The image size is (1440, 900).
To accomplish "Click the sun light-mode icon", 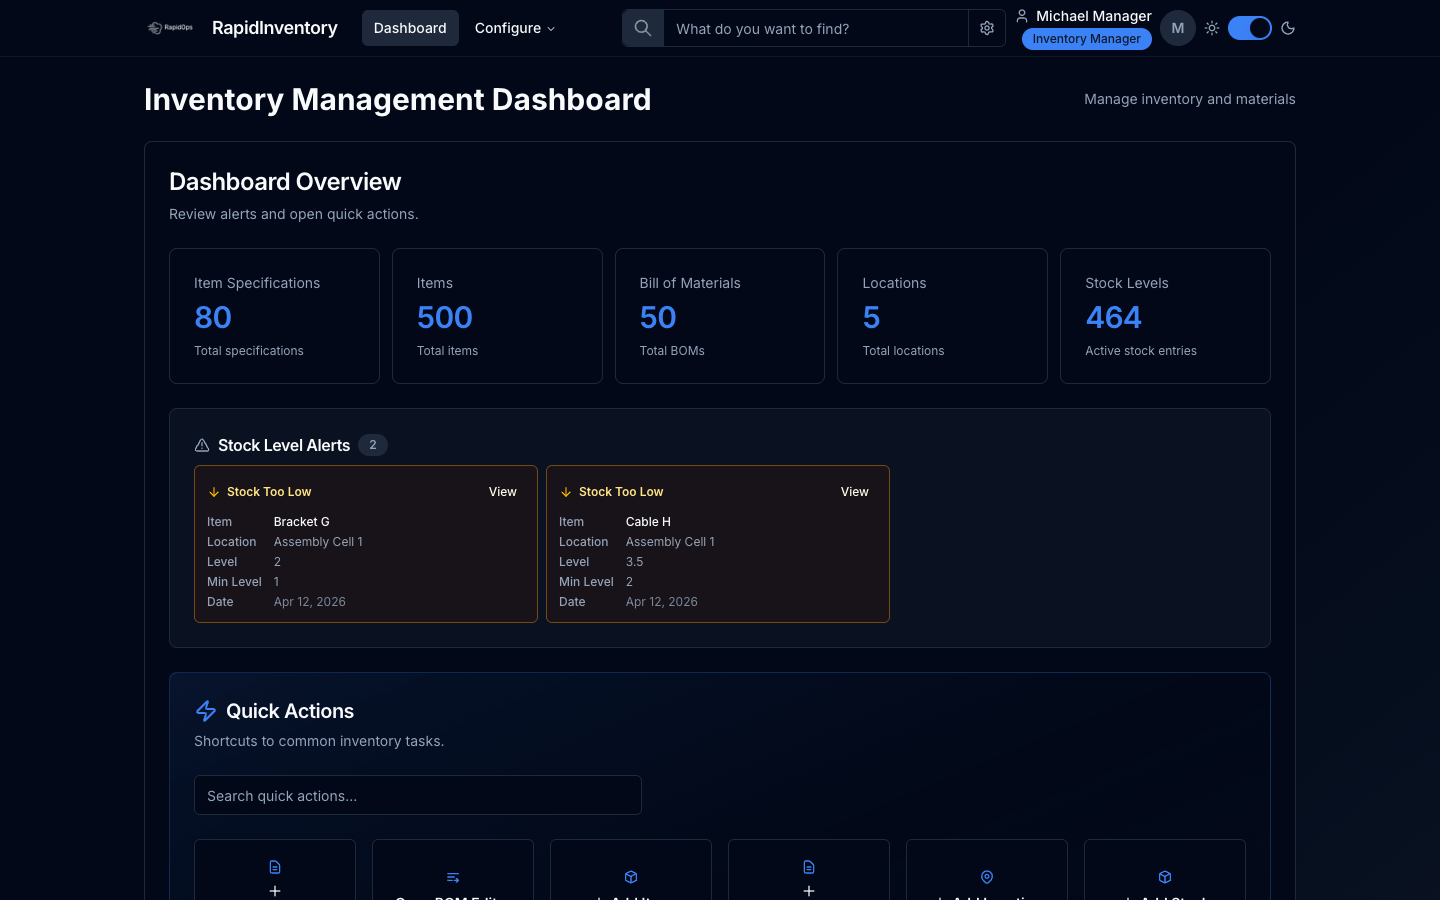I will (1212, 28).
